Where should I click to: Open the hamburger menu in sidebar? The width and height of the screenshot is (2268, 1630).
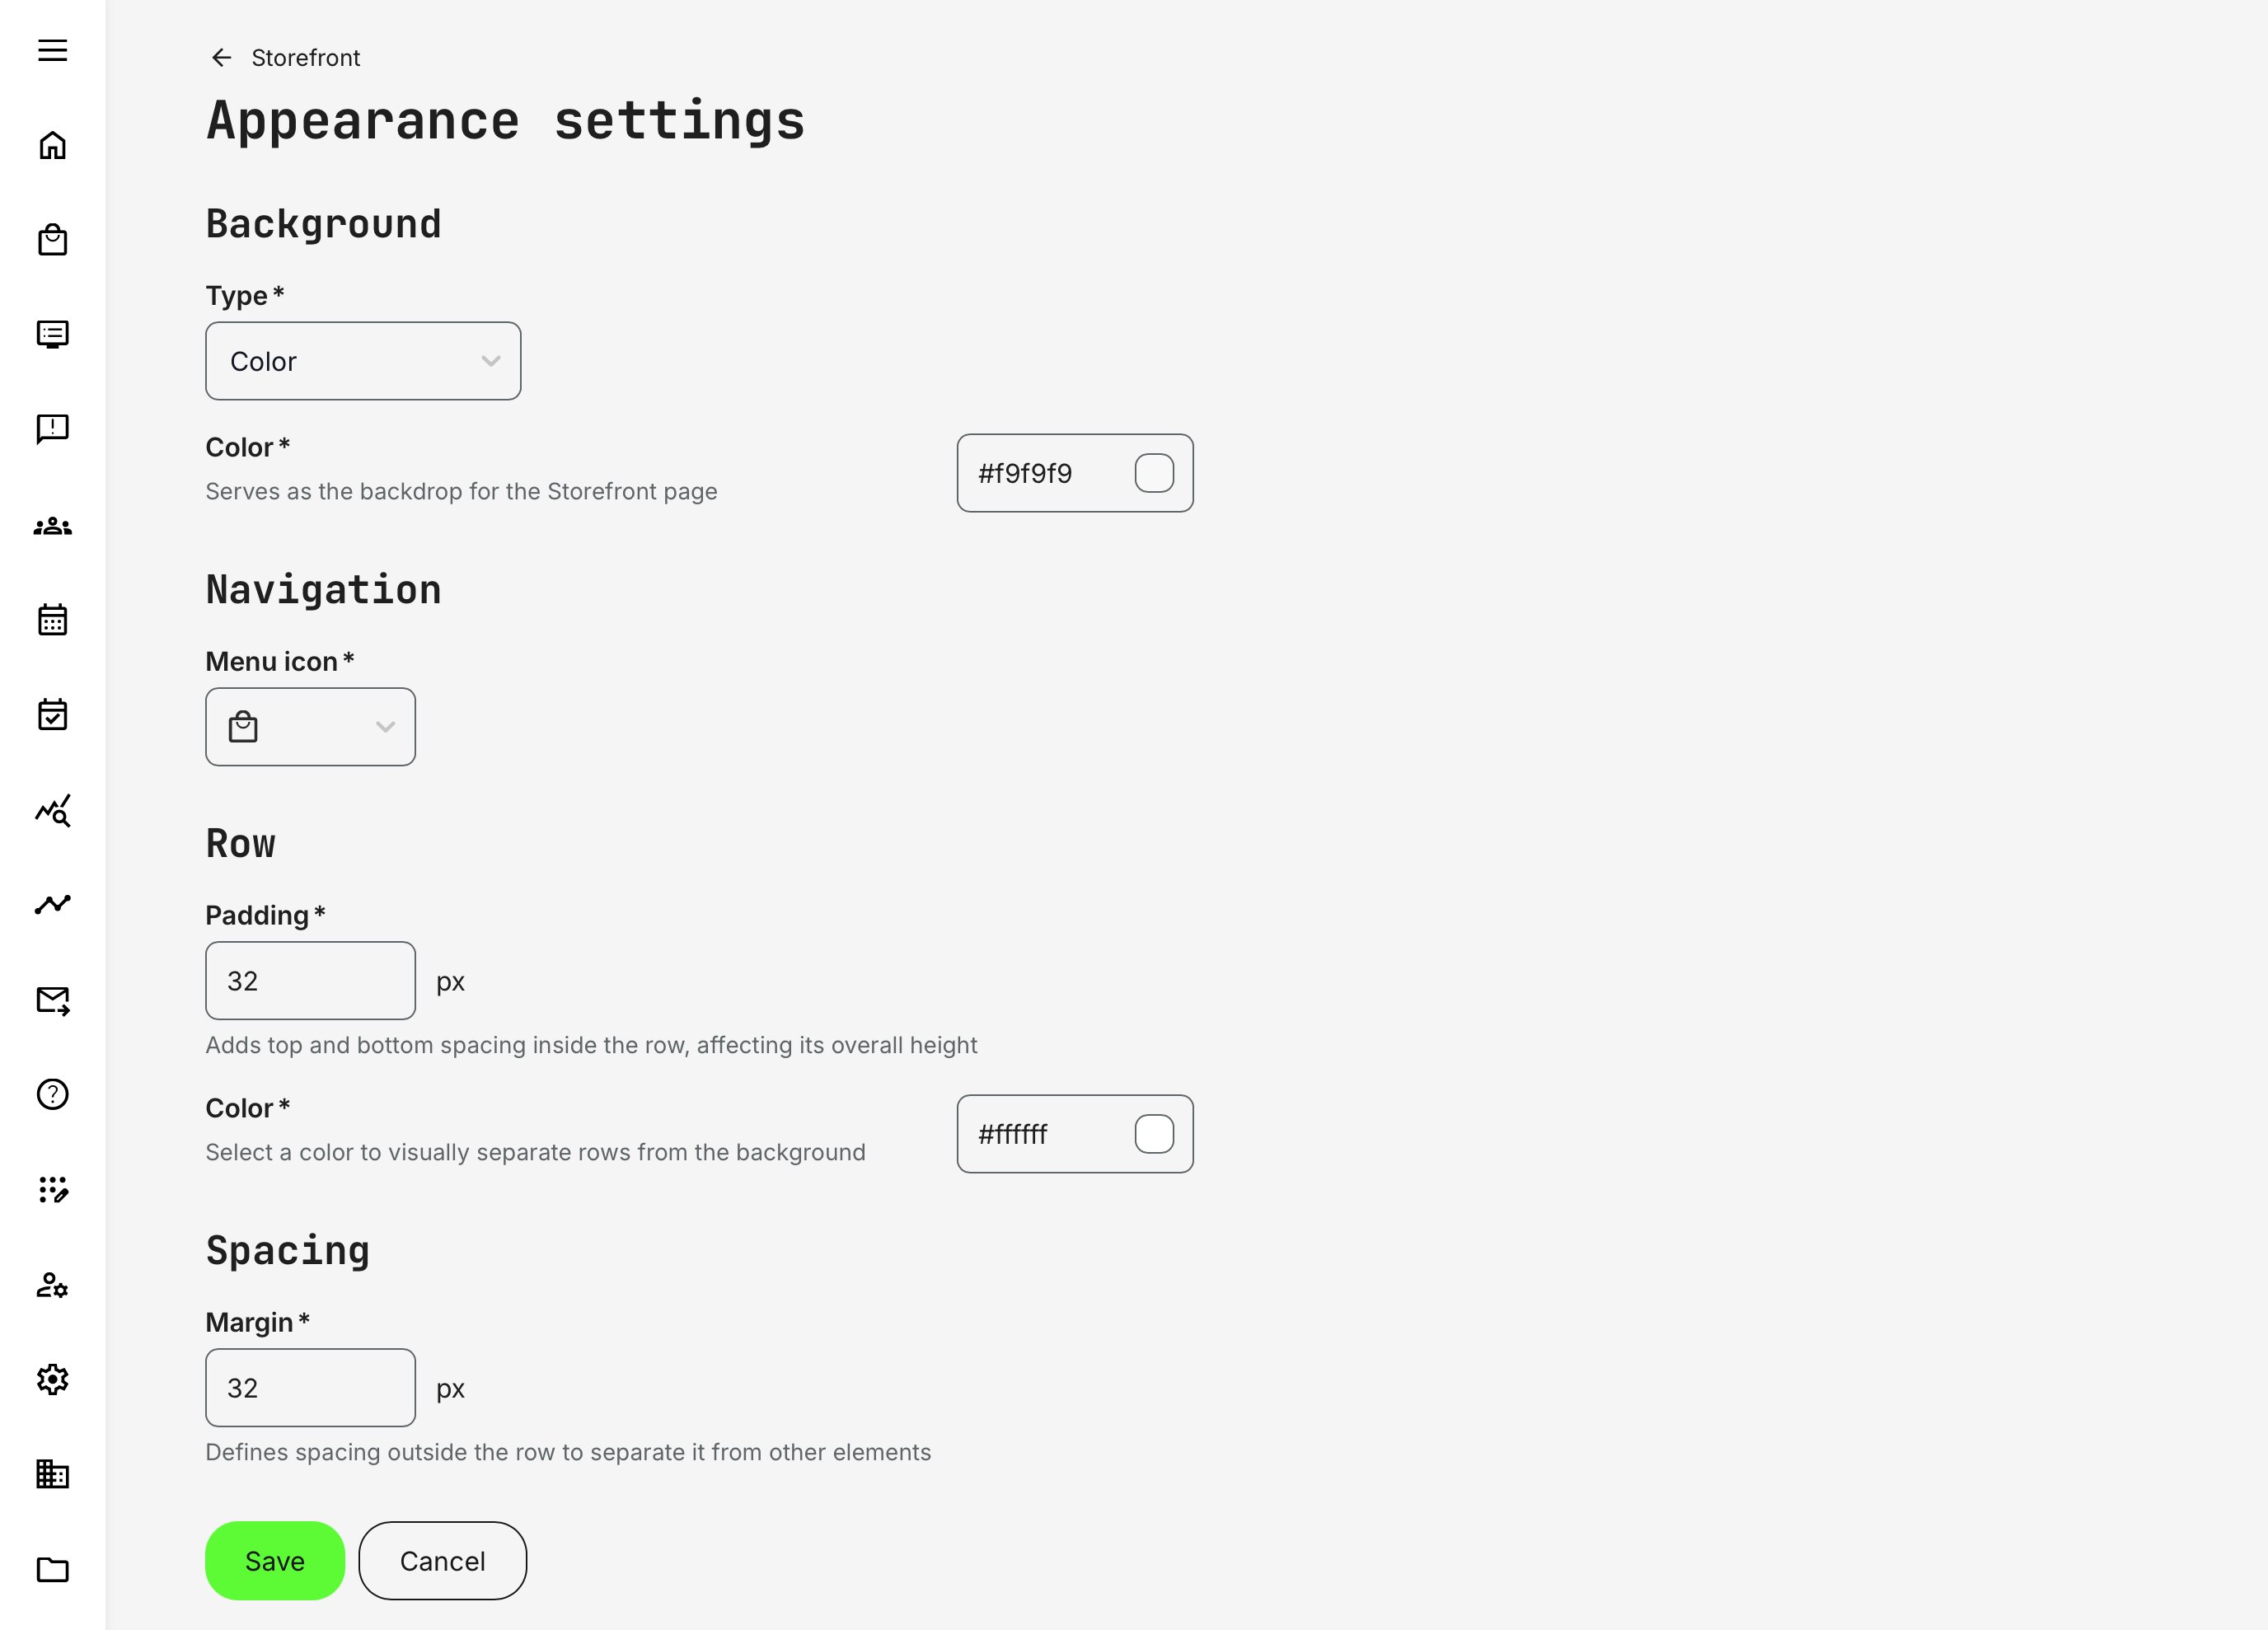tap(53, 50)
